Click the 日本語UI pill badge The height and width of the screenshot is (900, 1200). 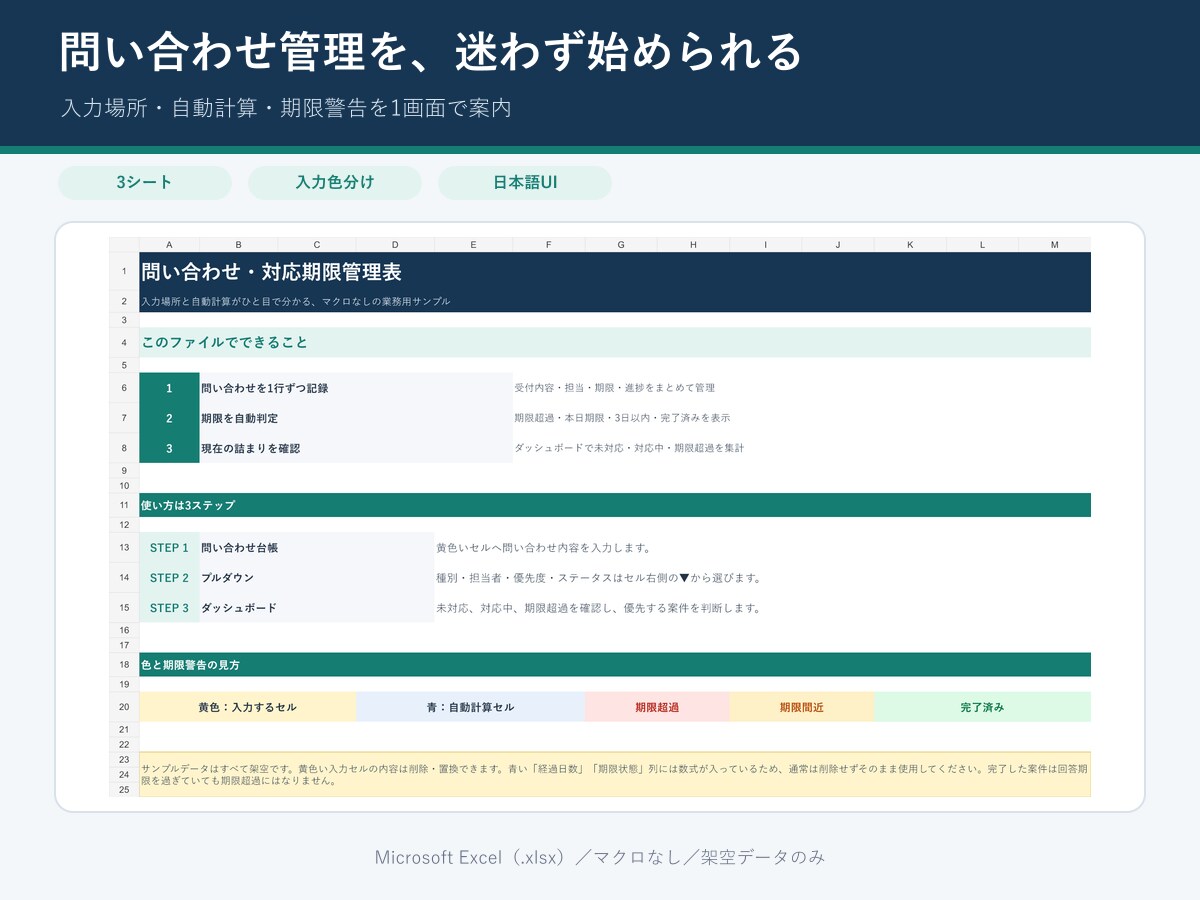coord(525,183)
